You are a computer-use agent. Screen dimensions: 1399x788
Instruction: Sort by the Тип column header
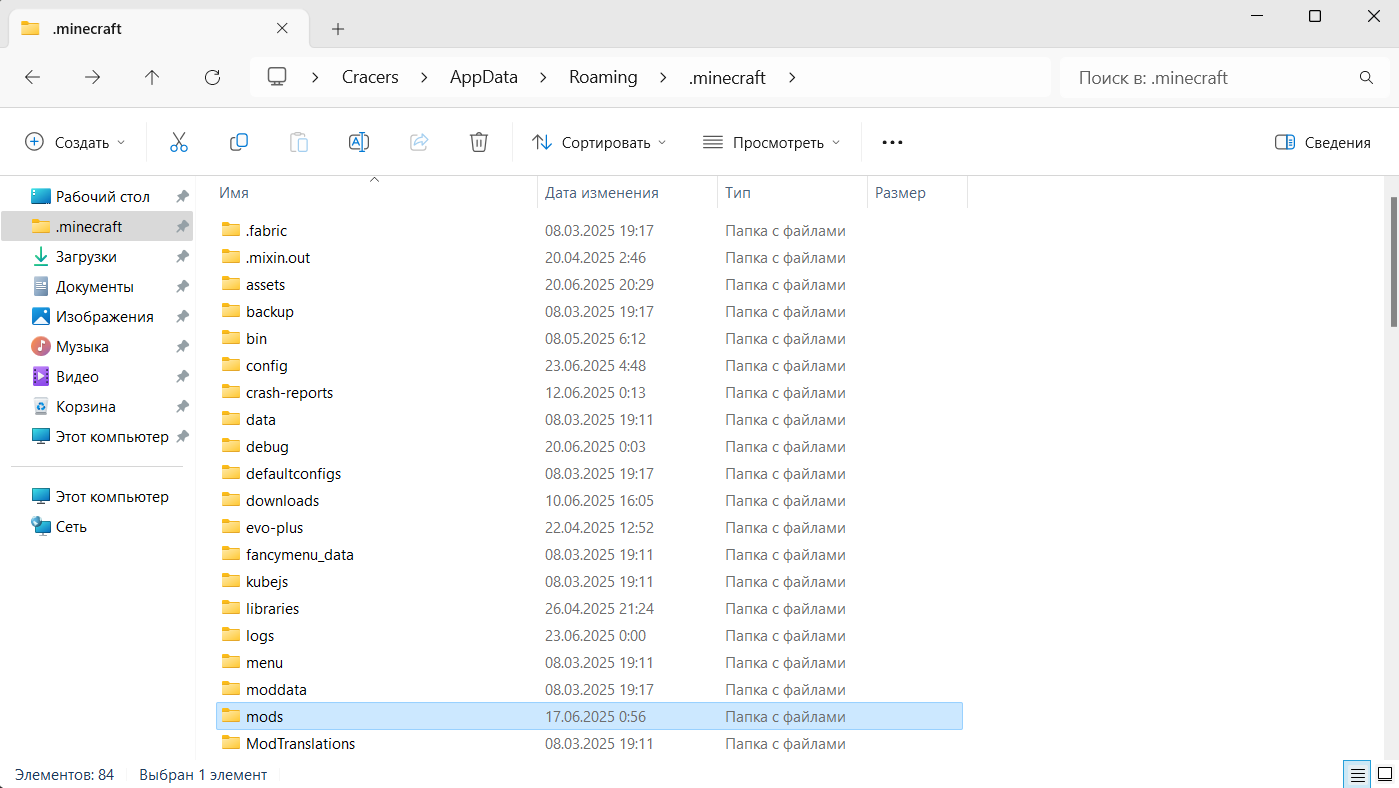792,193
